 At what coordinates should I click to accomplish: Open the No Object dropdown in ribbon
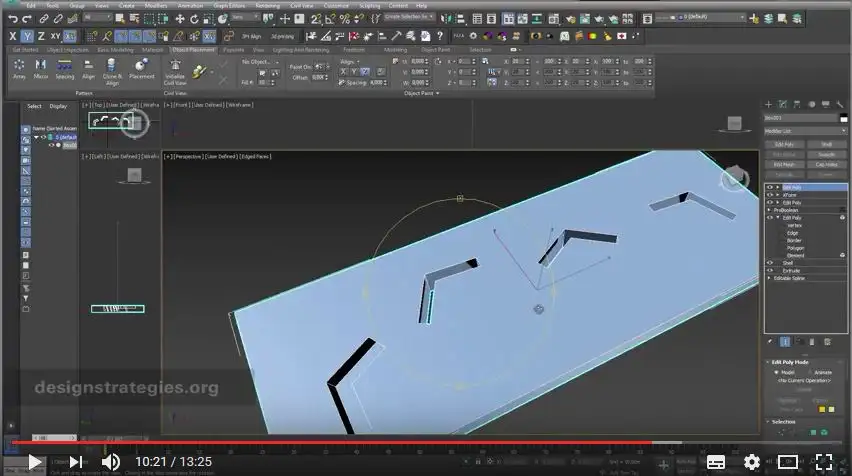[260, 62]
